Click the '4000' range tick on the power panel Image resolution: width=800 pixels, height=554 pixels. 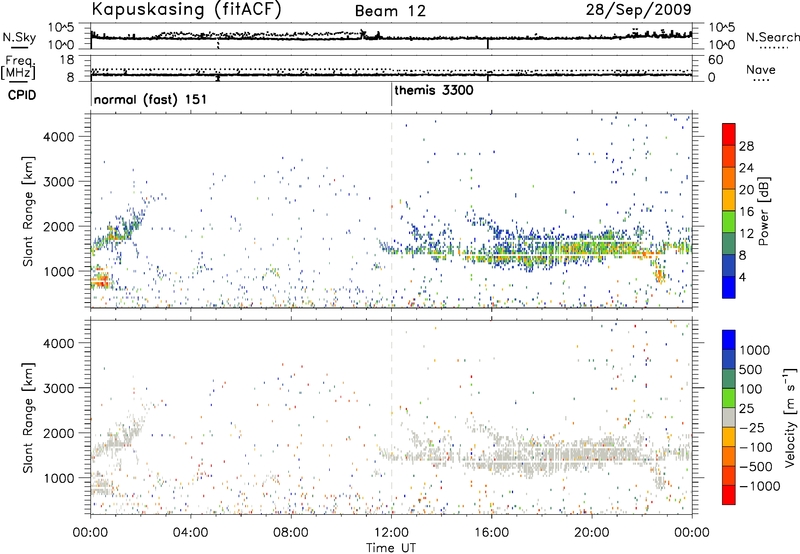pos(59,137)
